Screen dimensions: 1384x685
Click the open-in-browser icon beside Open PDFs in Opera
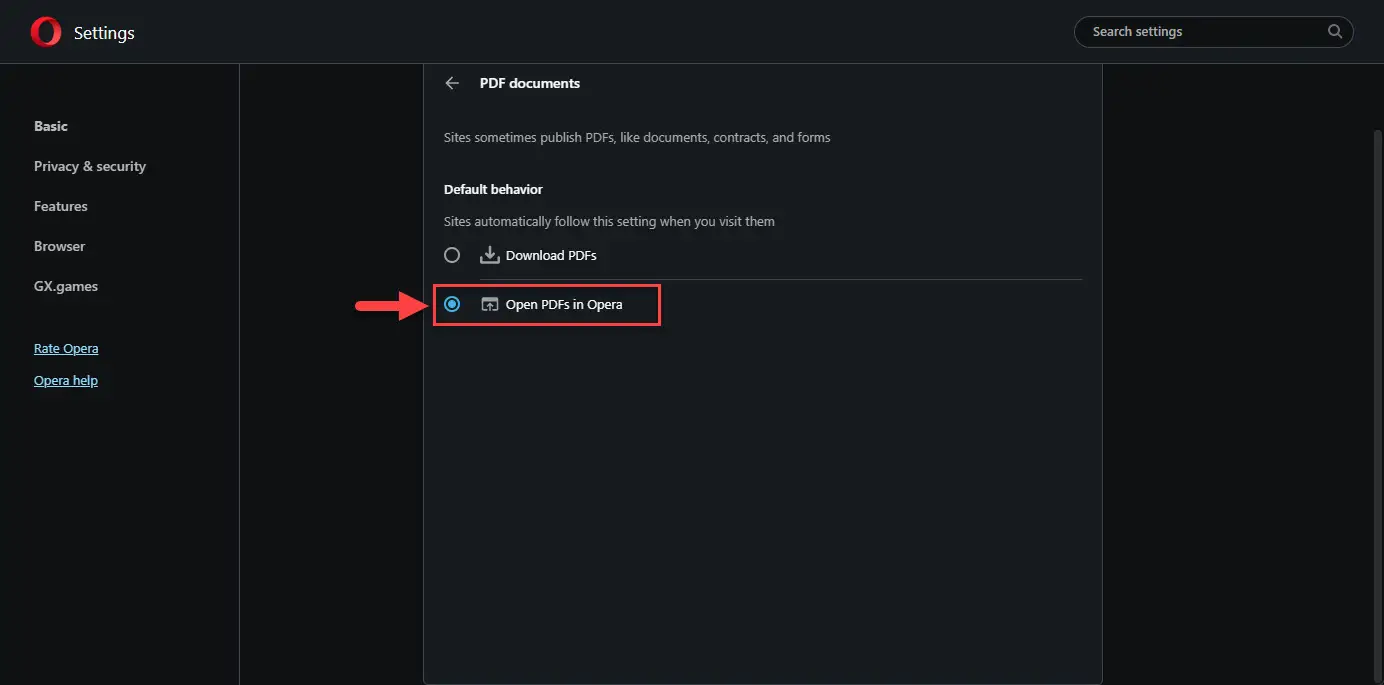(x=489, y=304)
